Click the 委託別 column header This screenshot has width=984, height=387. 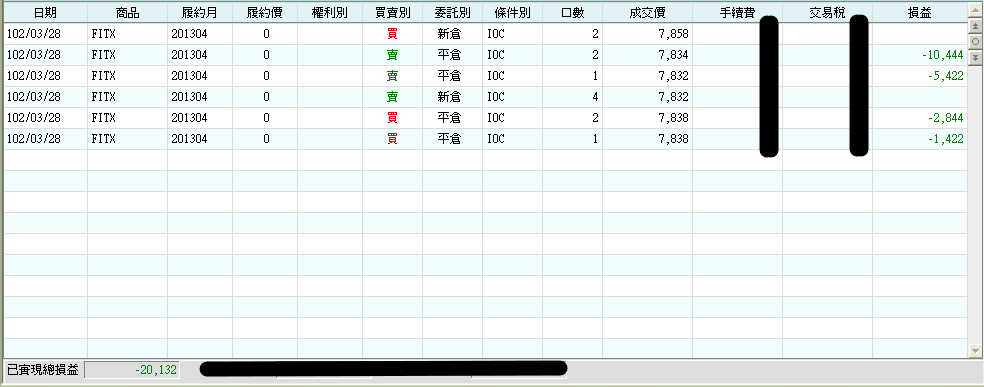tap(452, 13)
